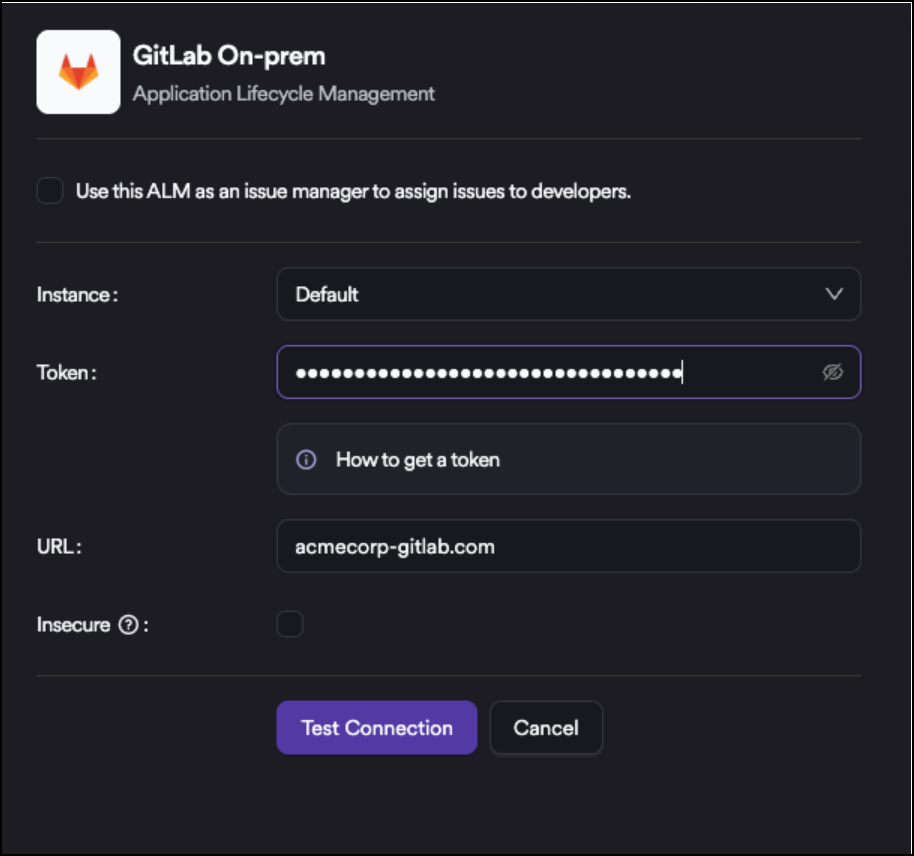This screenshot has height=856, width=914.
Task: Click the 'Insecure' label text
Action: point(73,625)
